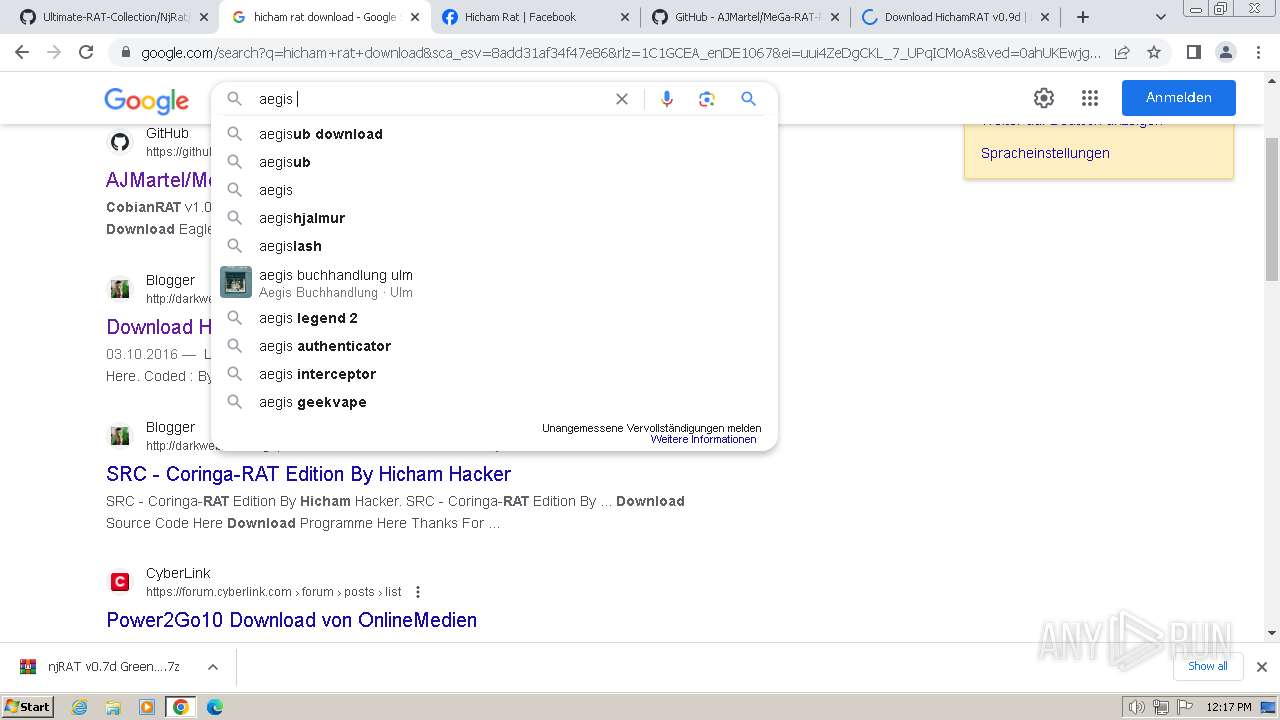1280x720 pixels.
Task: Open the Google apps grid
Action: tap(1090, 98)
